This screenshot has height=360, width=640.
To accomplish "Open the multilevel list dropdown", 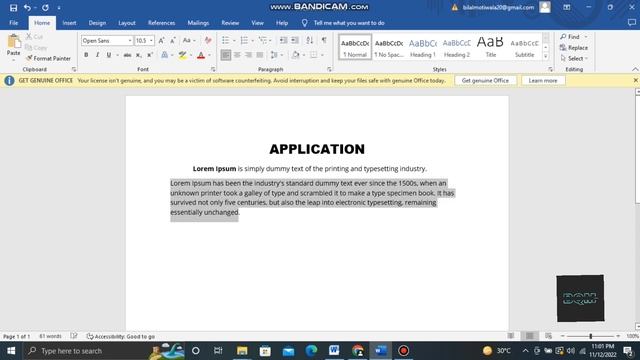I will tap(270, 40).
